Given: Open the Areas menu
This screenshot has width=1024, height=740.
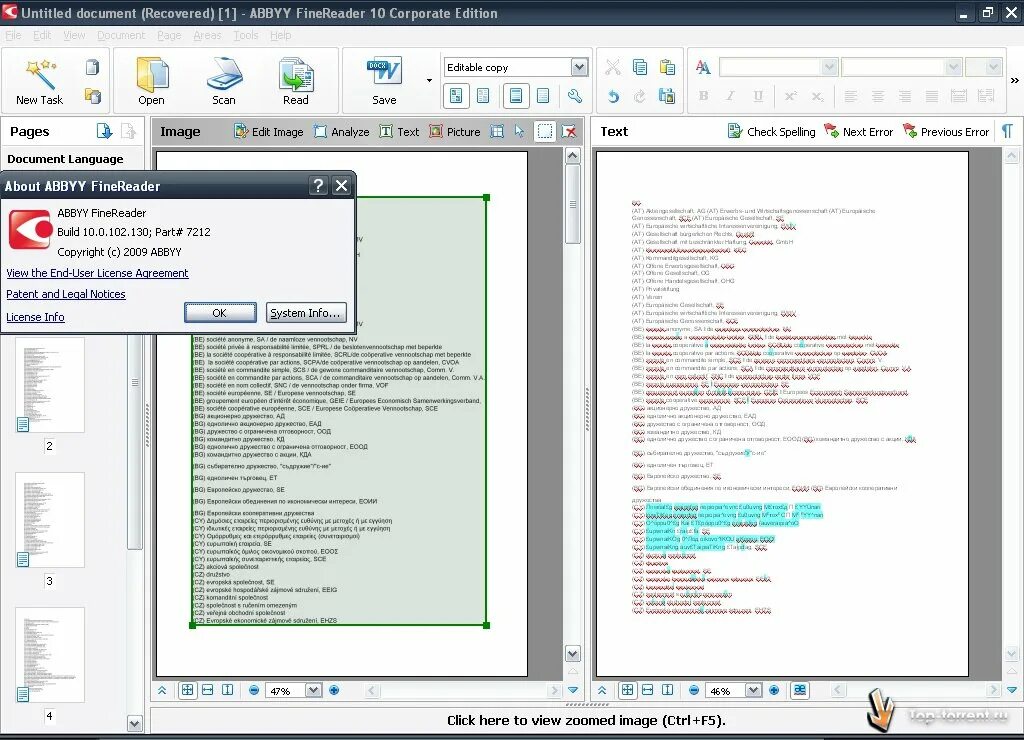Looking at the screenshot, I should 207,35.
